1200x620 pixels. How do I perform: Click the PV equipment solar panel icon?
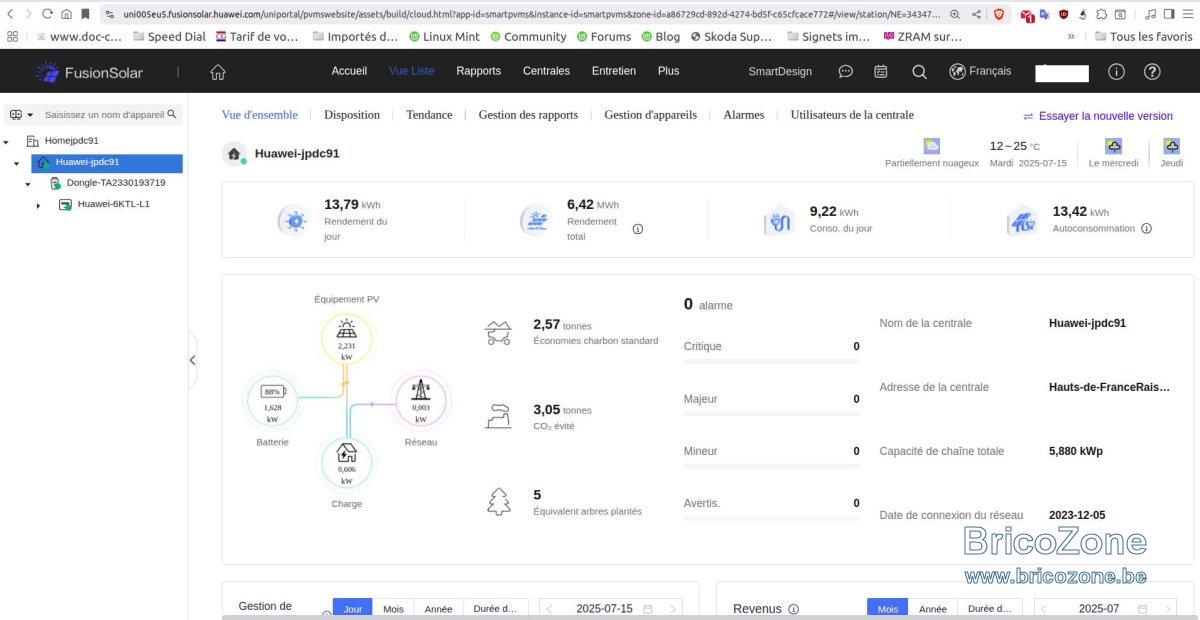click(x=346, y=339)
